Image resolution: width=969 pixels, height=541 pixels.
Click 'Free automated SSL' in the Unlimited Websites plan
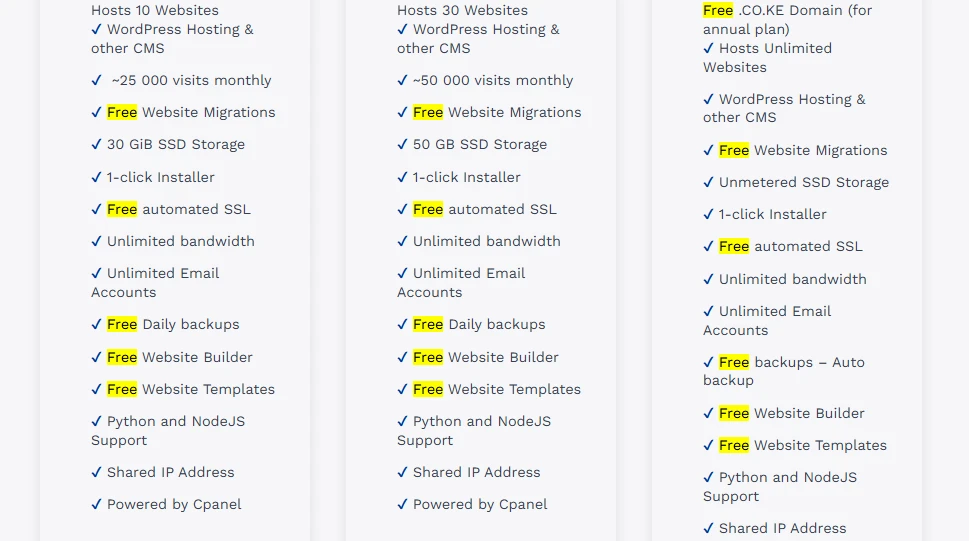click(x=790, y=247)
